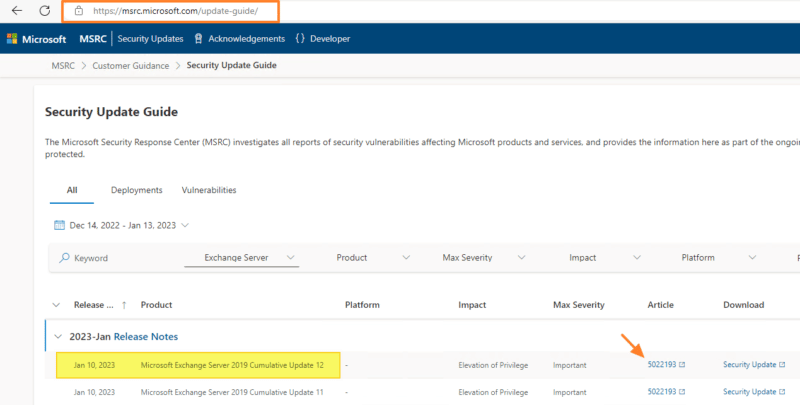Open the Security Updates menu item
800x405 pixels.
(150, 39)
